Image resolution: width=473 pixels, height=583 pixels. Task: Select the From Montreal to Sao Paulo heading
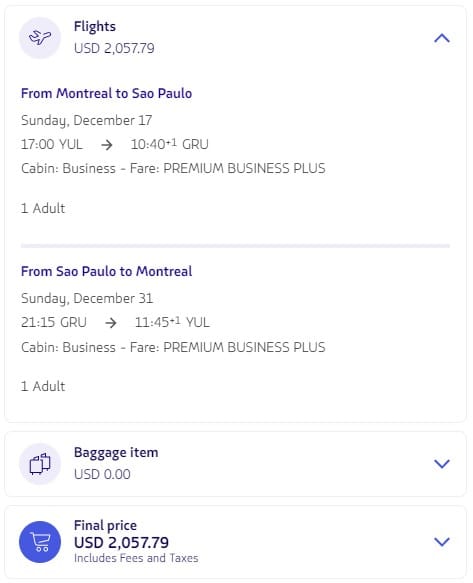(106, 93)
